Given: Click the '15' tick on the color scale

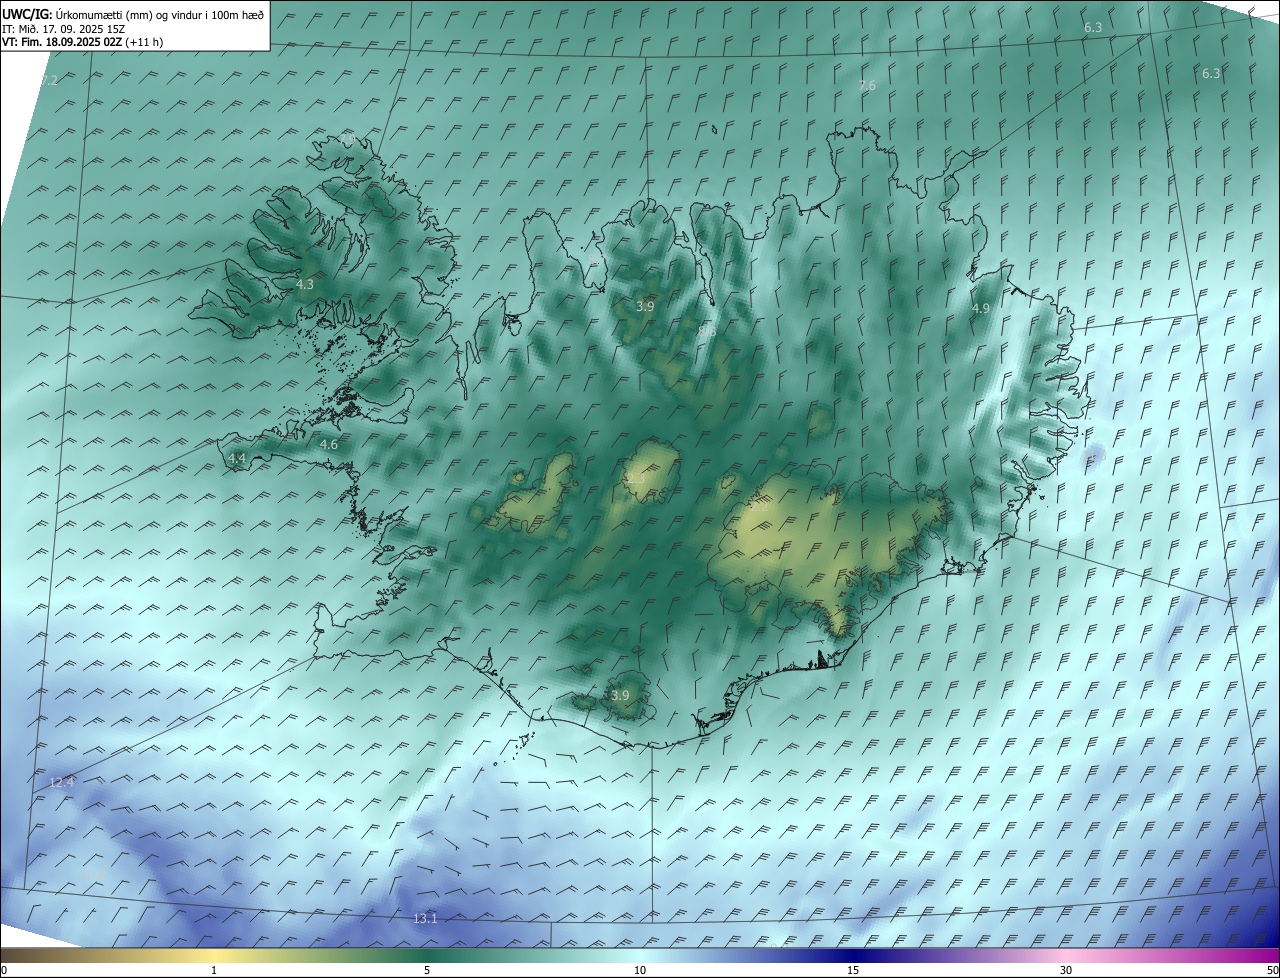Looking at the screenshot, I should click(853, 970).
